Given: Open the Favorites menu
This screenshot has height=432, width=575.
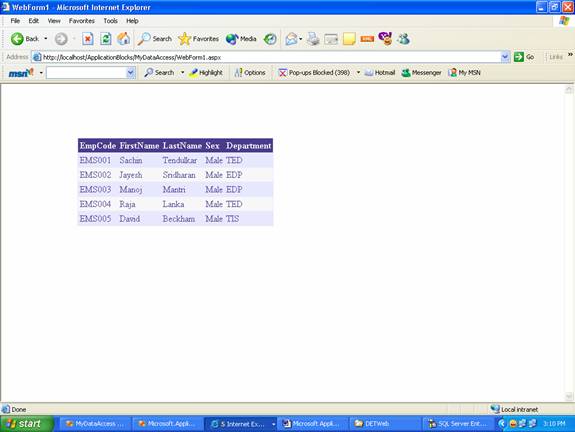Looking at the screenshot, I should click(81, 21).
